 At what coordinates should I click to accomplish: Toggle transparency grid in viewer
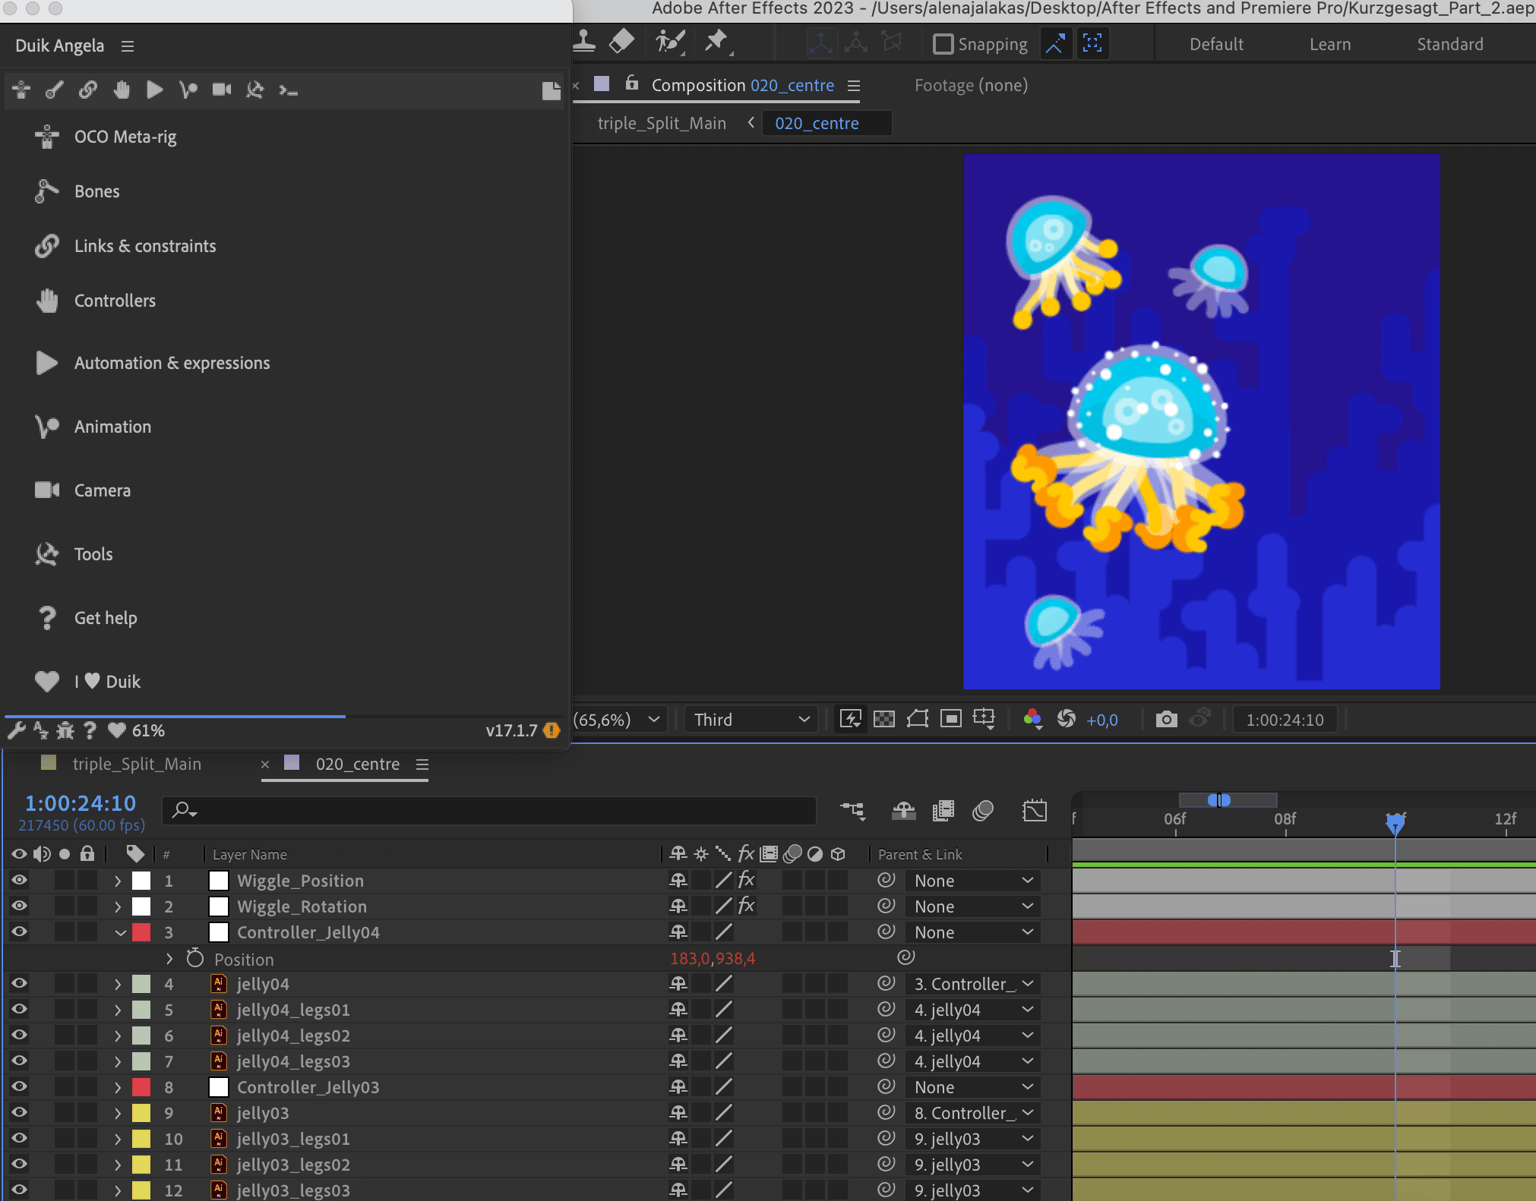pyautogui.click(x=884, y=719)
